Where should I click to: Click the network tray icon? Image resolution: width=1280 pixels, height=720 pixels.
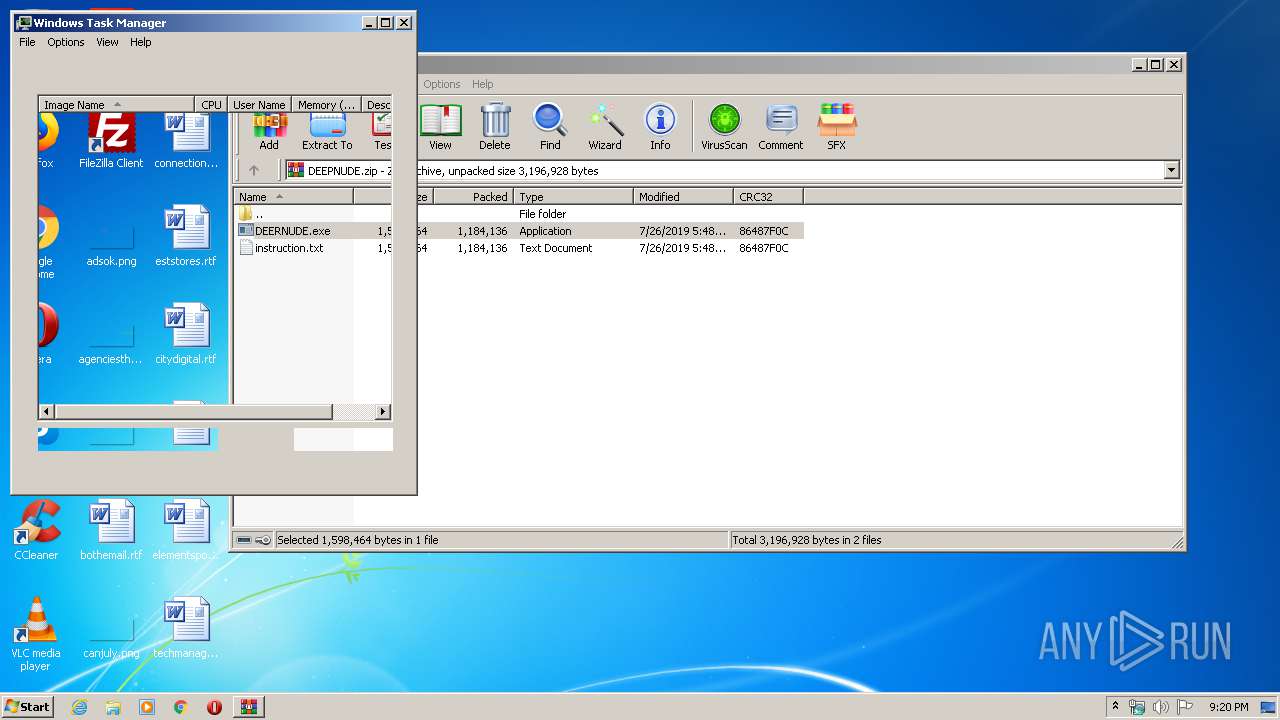coord(1137,707)
